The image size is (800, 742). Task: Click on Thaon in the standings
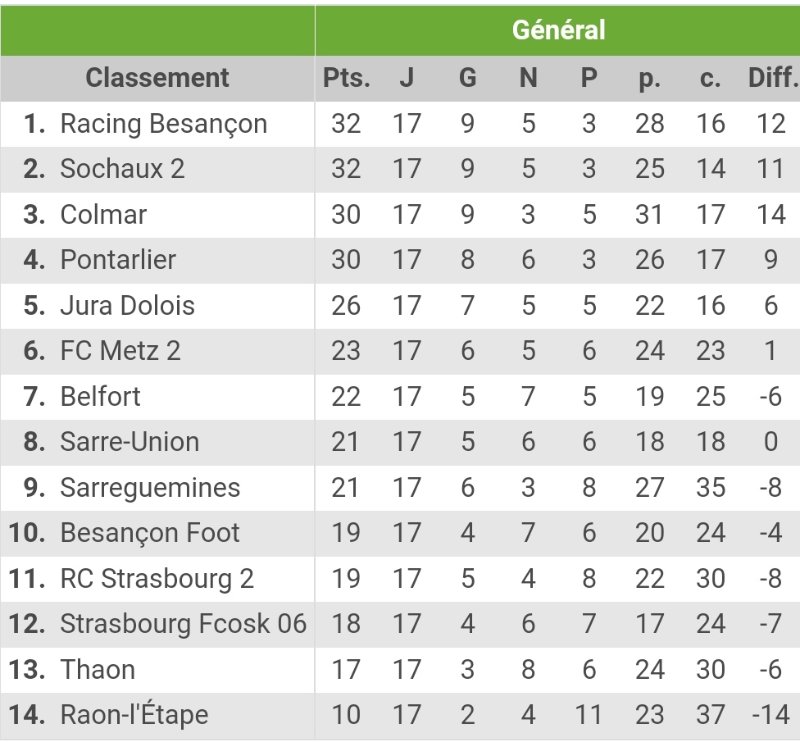point(97,670)
